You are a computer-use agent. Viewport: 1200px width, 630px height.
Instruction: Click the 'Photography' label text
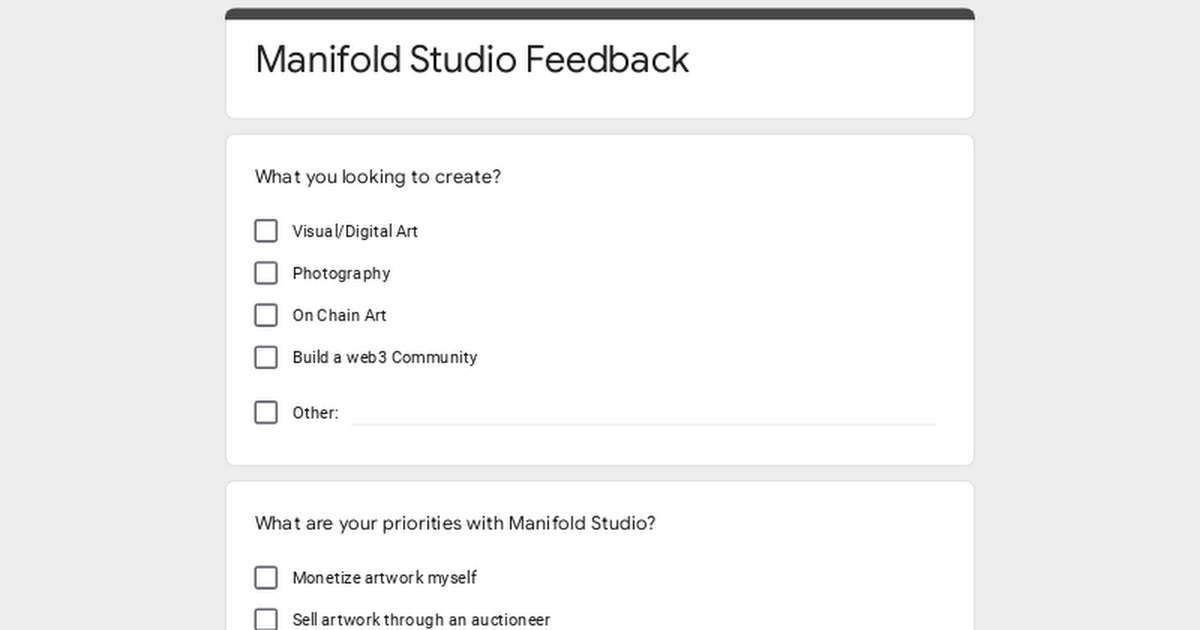tap(341, 273)
